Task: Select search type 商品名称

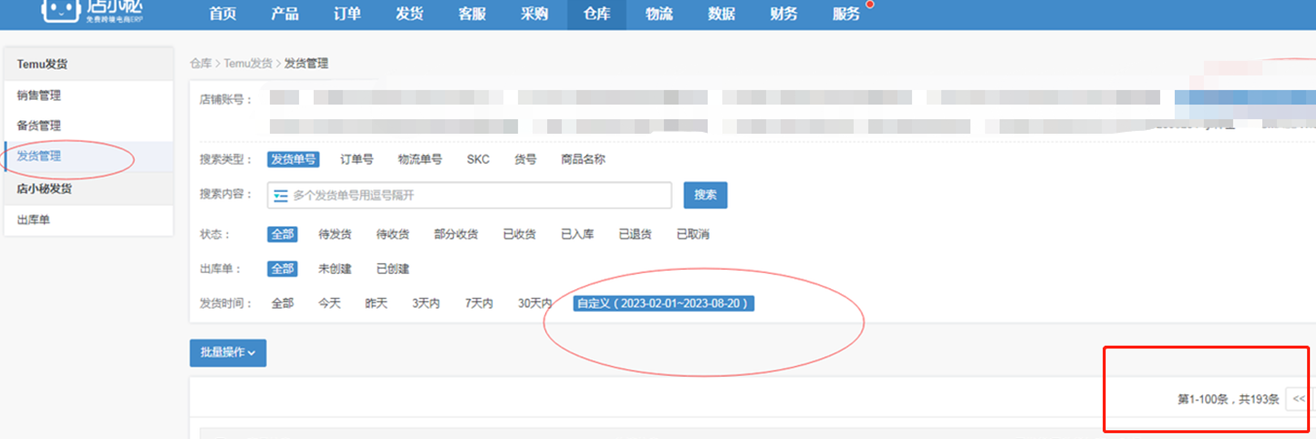Action: pos(583,159)
